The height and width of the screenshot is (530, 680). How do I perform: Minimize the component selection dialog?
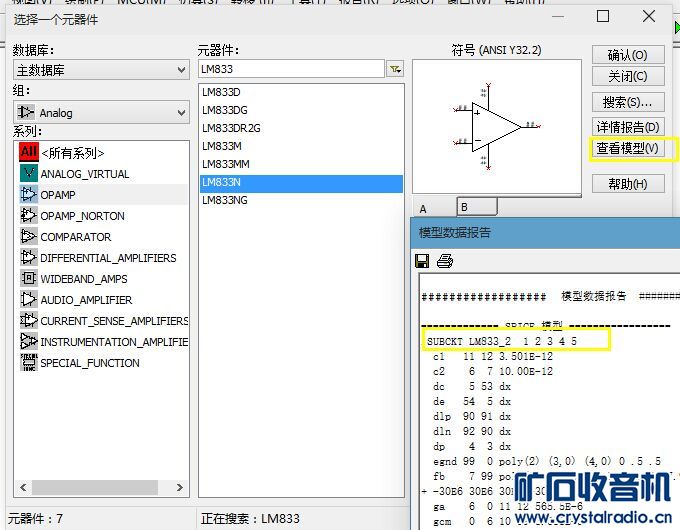[558, 16]
